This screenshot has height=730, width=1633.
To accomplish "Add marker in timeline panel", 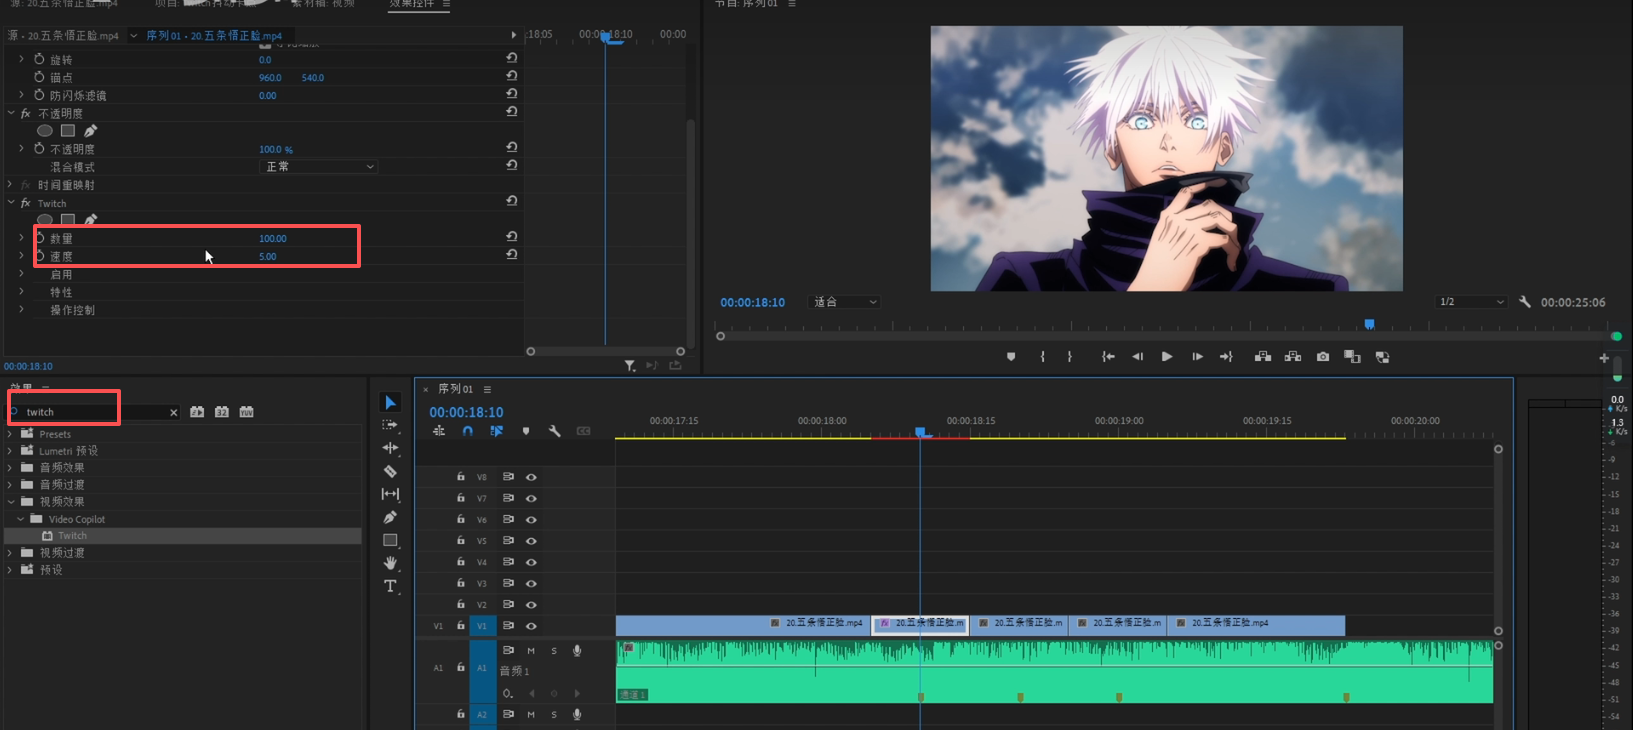I will click(x=525, y=431).
